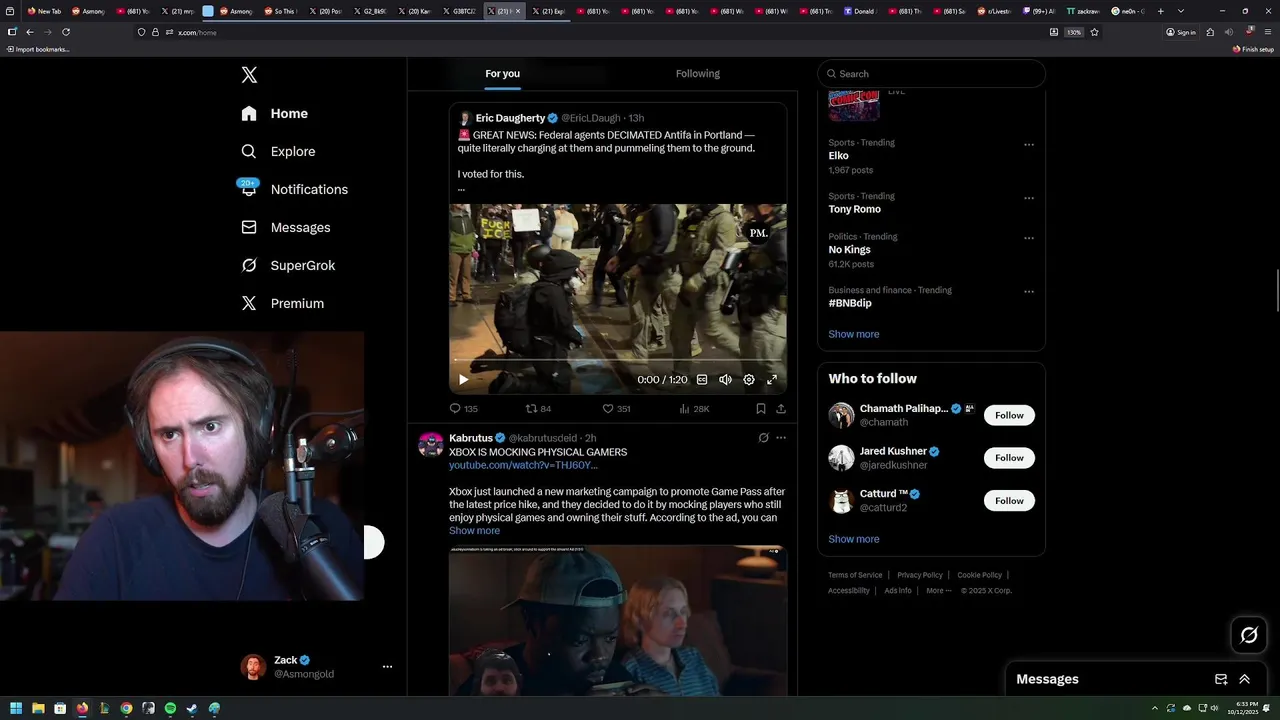Open account menu dots beside Zack
The height and width of the screenshot is (720, 1280).
387,667
